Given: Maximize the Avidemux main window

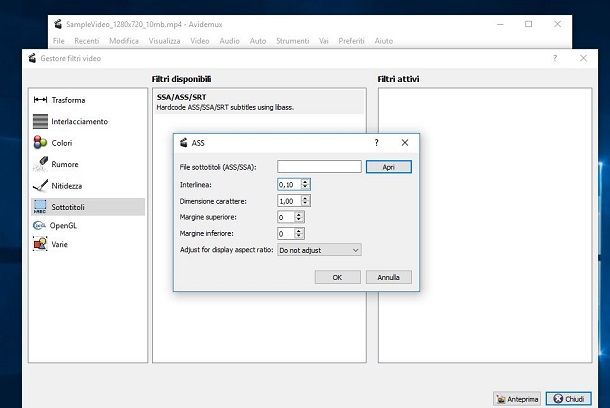Looking at the screenshot, I should pyautogui.click(x=528, y=24).
